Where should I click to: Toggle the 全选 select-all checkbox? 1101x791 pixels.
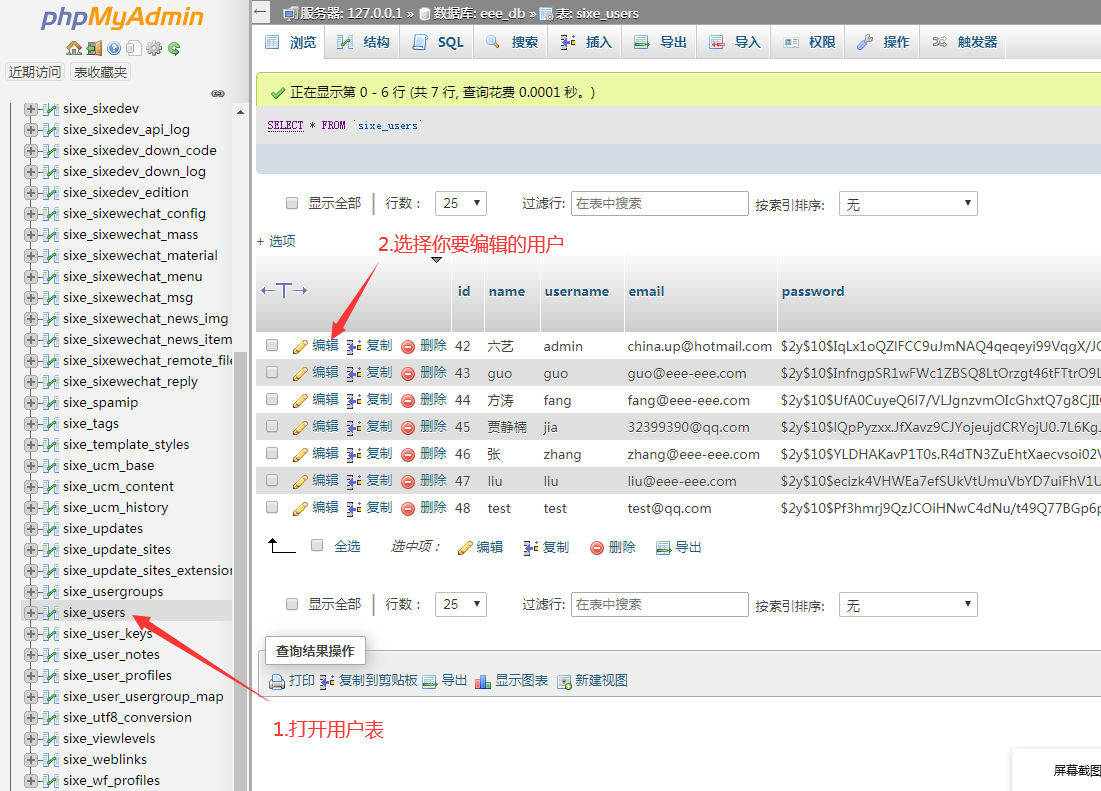(x=317, y=546)
